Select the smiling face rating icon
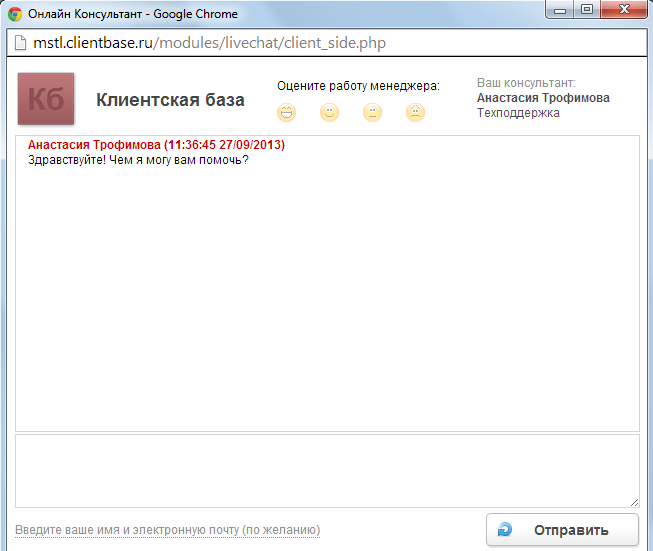 (329, 113)
